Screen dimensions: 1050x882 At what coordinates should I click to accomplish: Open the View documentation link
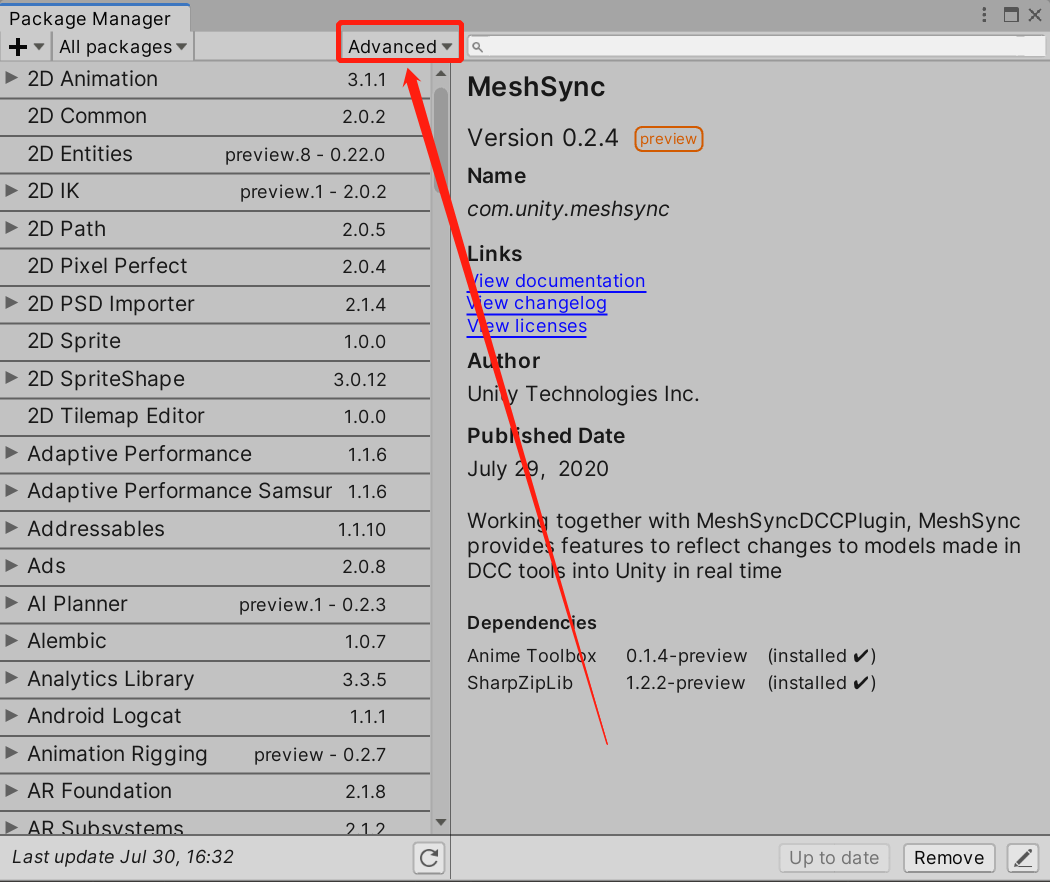[x=556, y=281]
